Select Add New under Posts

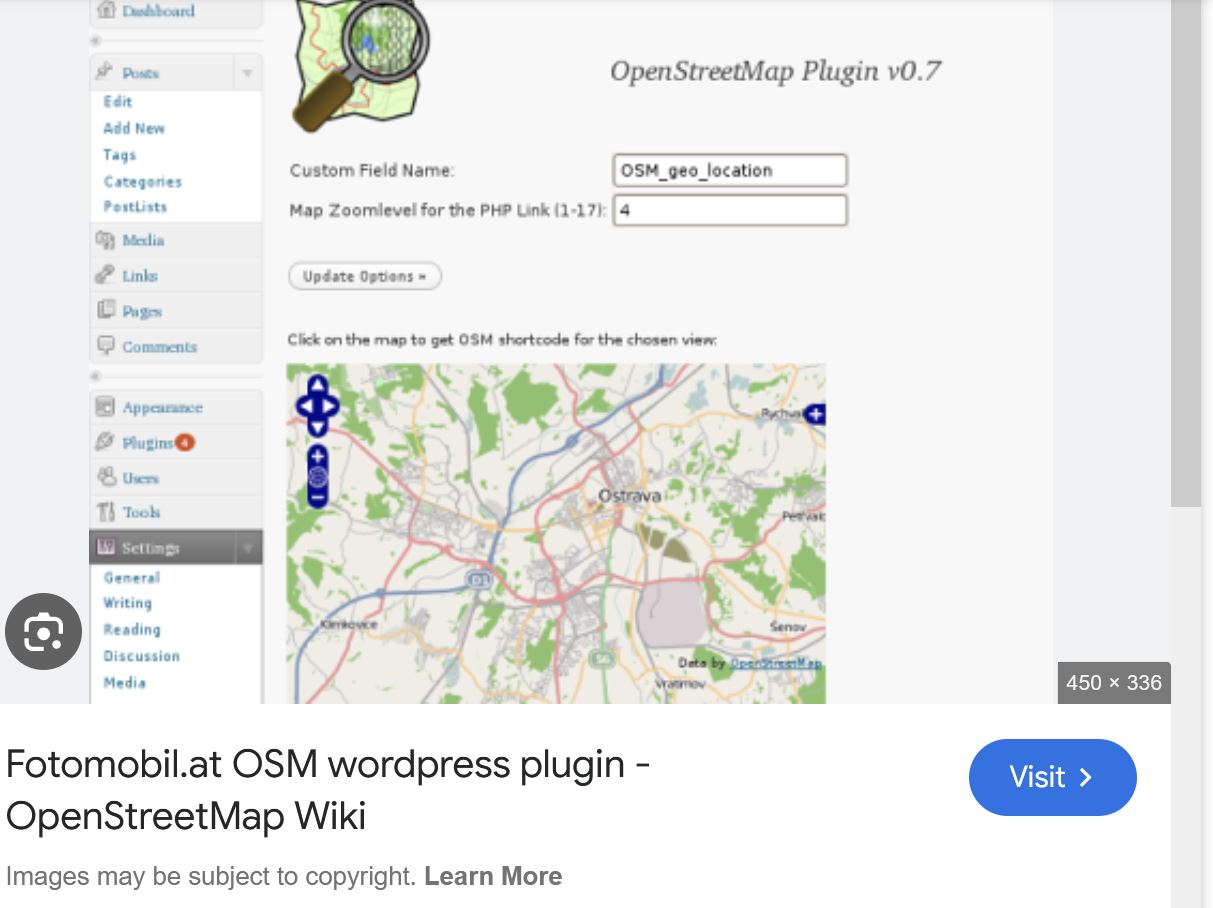[134, 128]
